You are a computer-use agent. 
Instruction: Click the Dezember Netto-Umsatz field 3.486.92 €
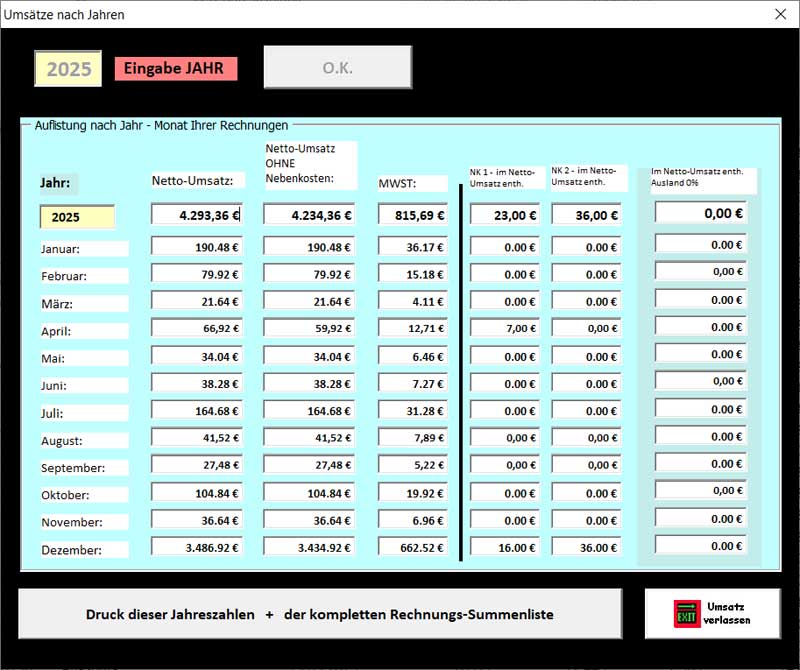tap(197, 547)
